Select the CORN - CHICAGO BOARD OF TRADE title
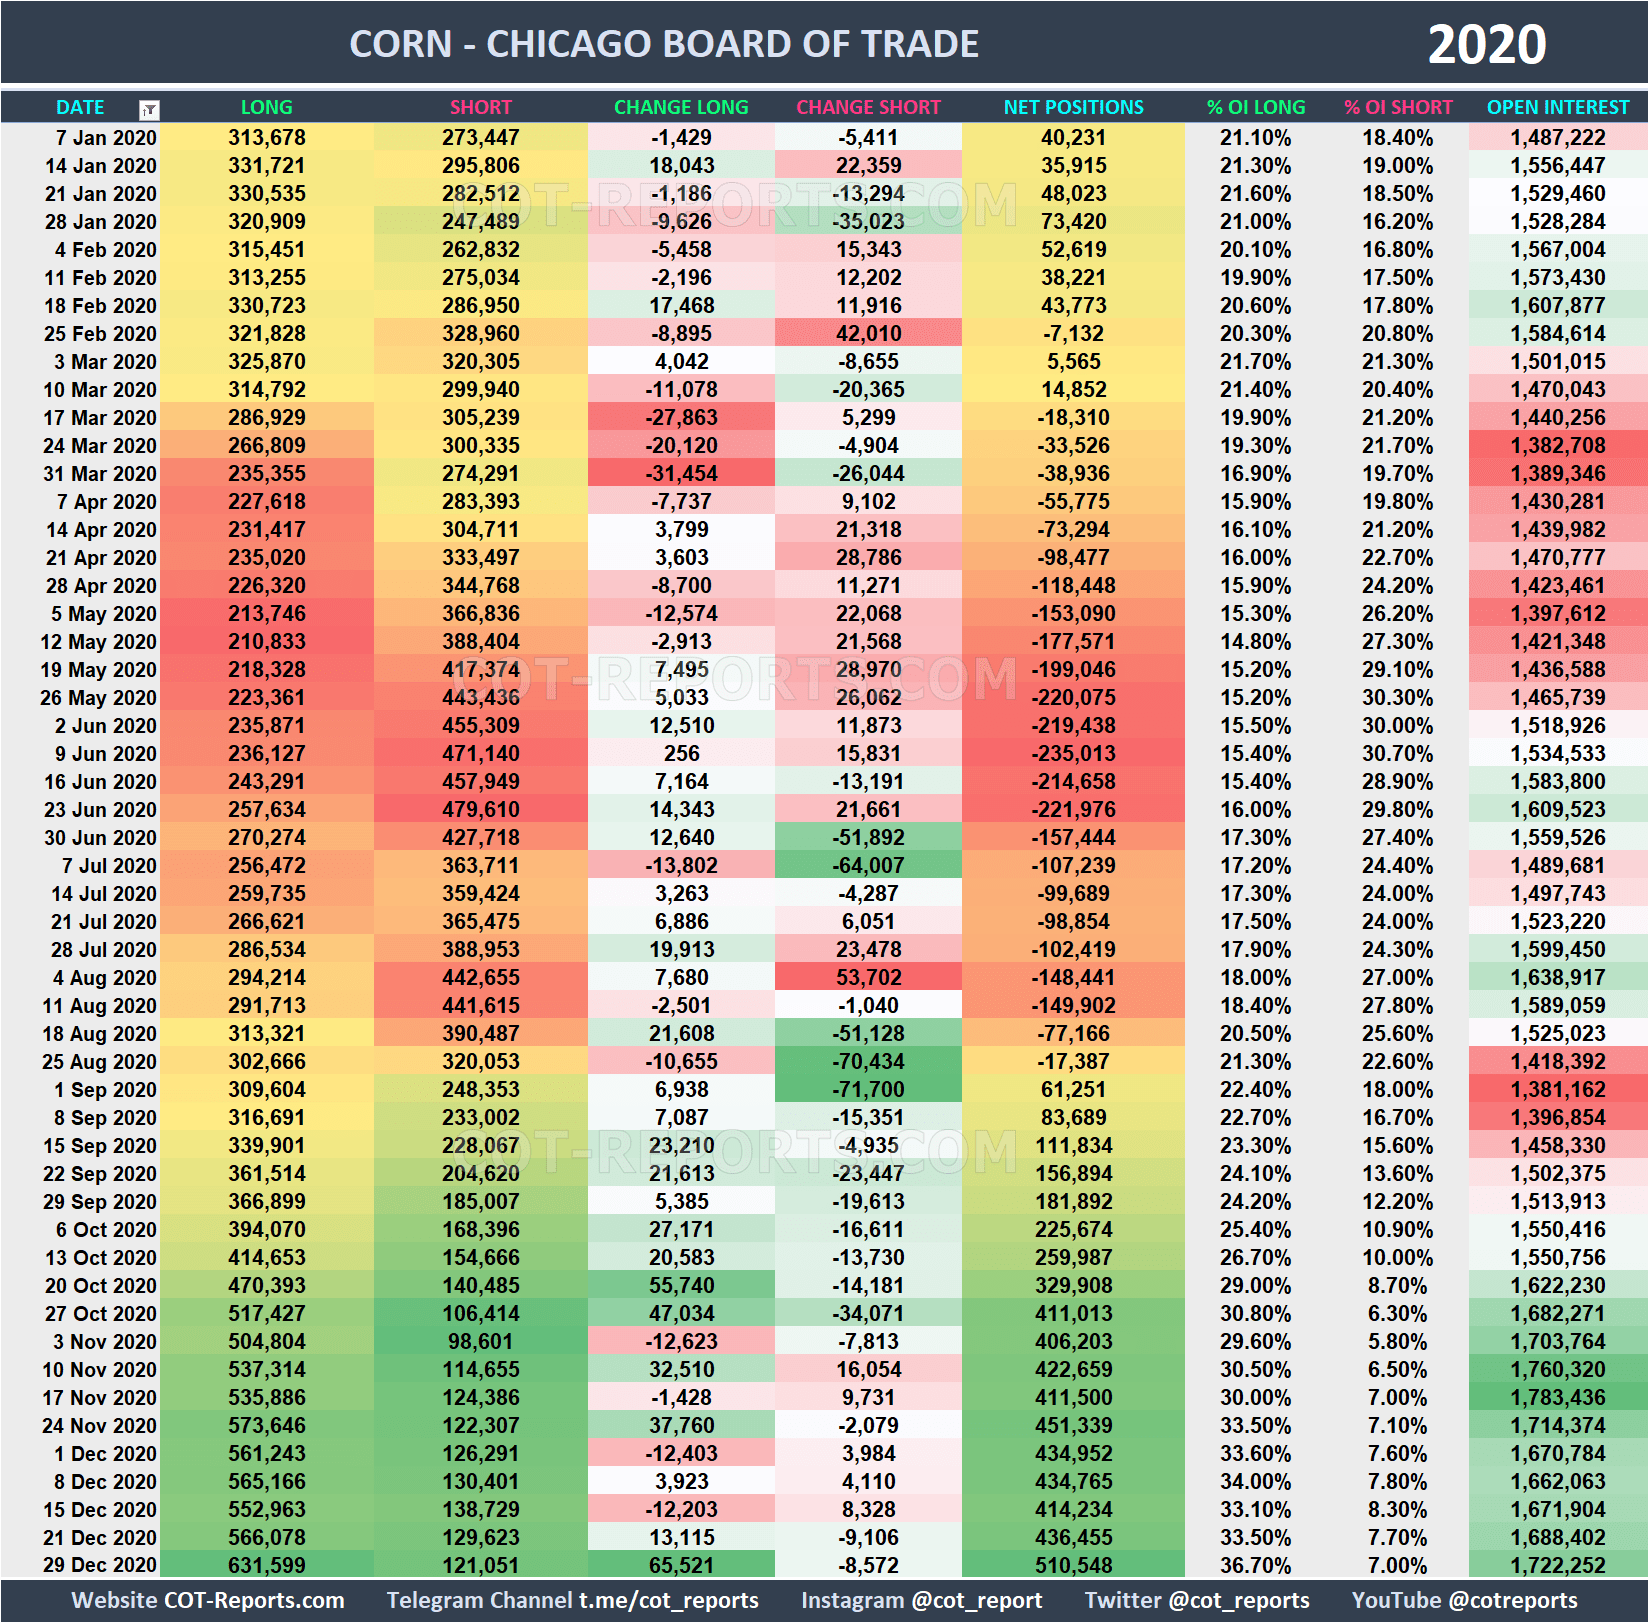This screenshot has height=1622, width=1648. pyautogui.click(x=663, y=43)
